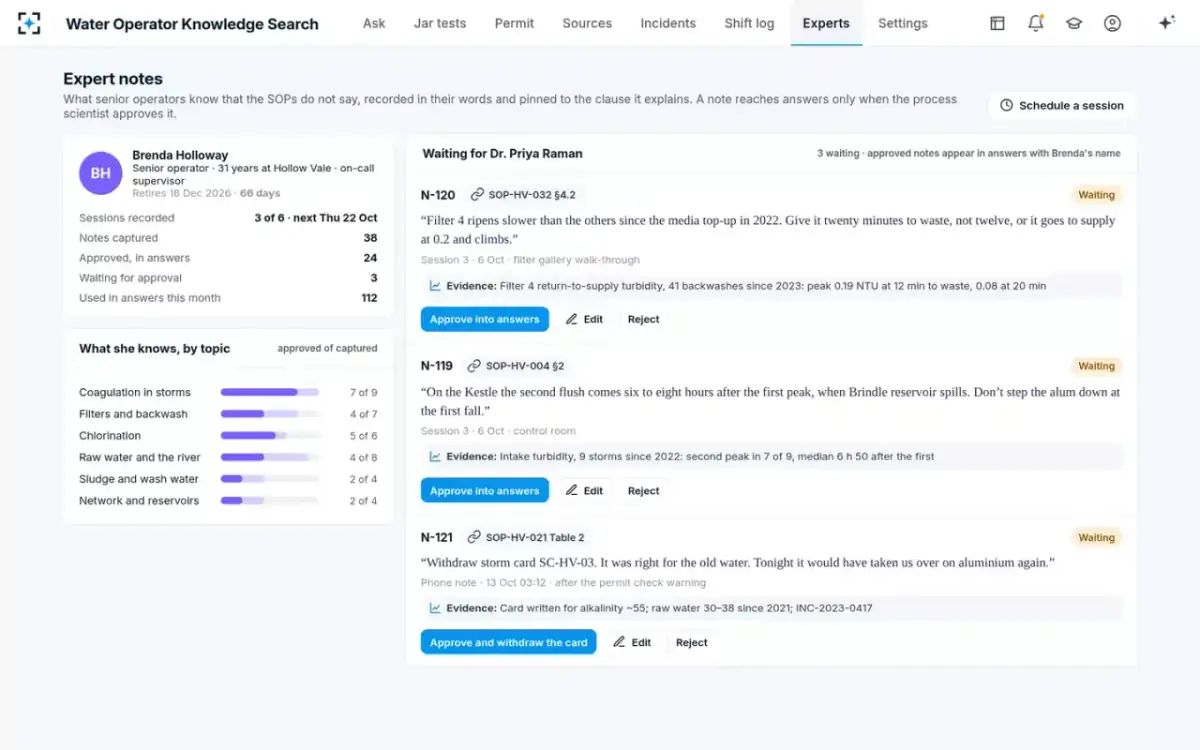Switch to the Shift log tab

[749, 23]
